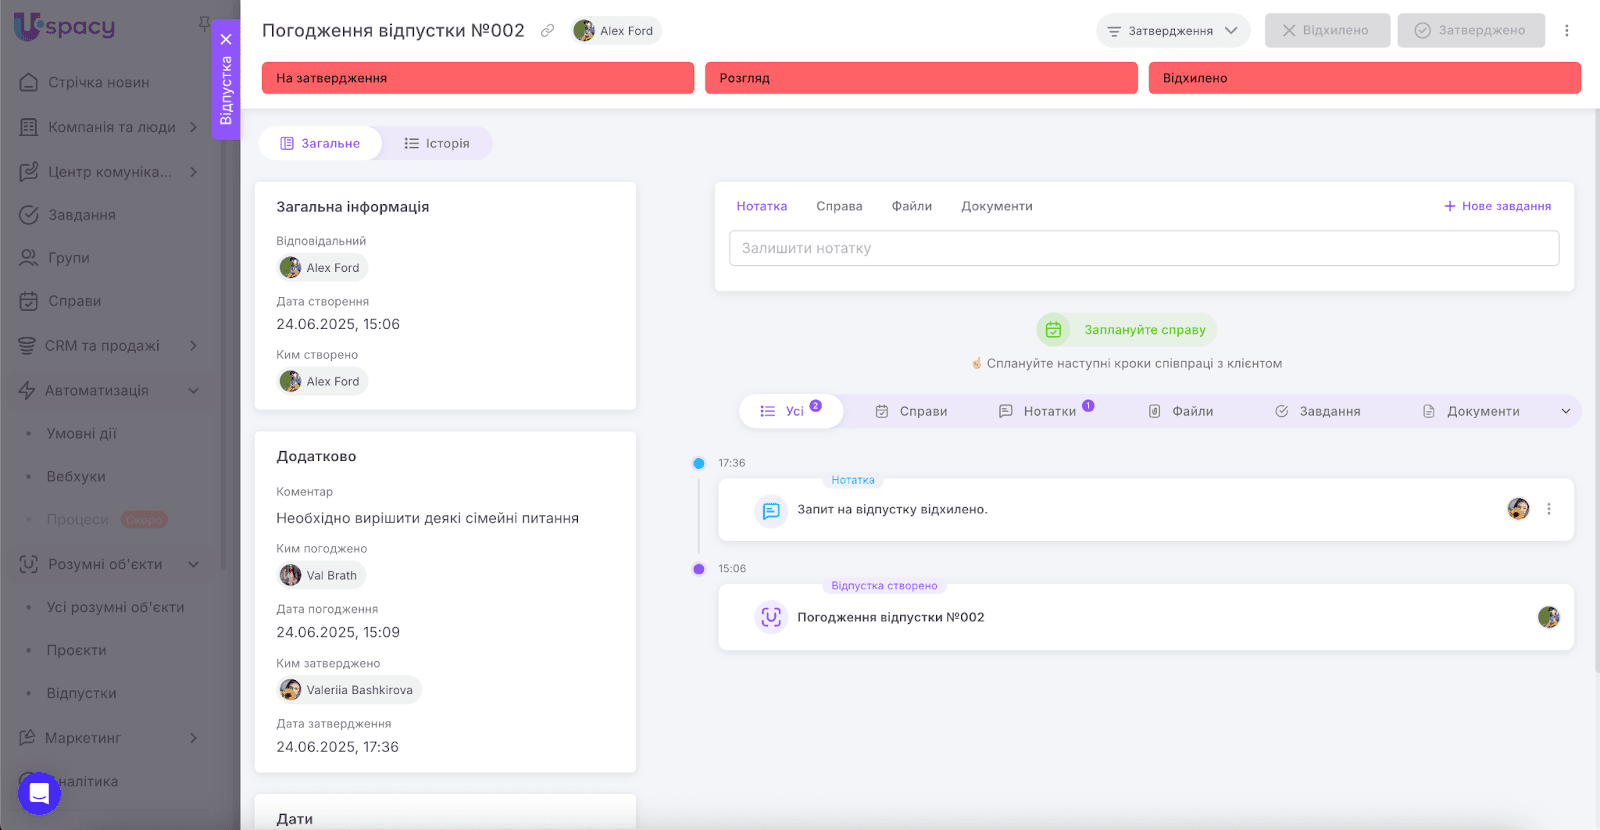Filter timeline by Нотатки
Viewport: 1600px width, 830px height.
click(1048, 411)
